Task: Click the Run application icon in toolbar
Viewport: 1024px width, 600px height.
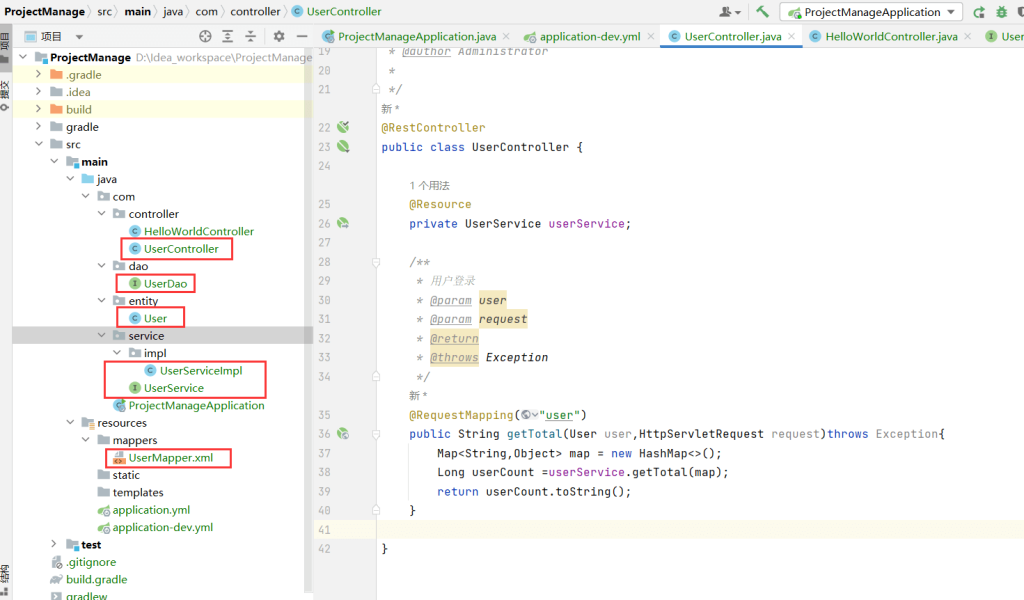Action: coord(979,12)
